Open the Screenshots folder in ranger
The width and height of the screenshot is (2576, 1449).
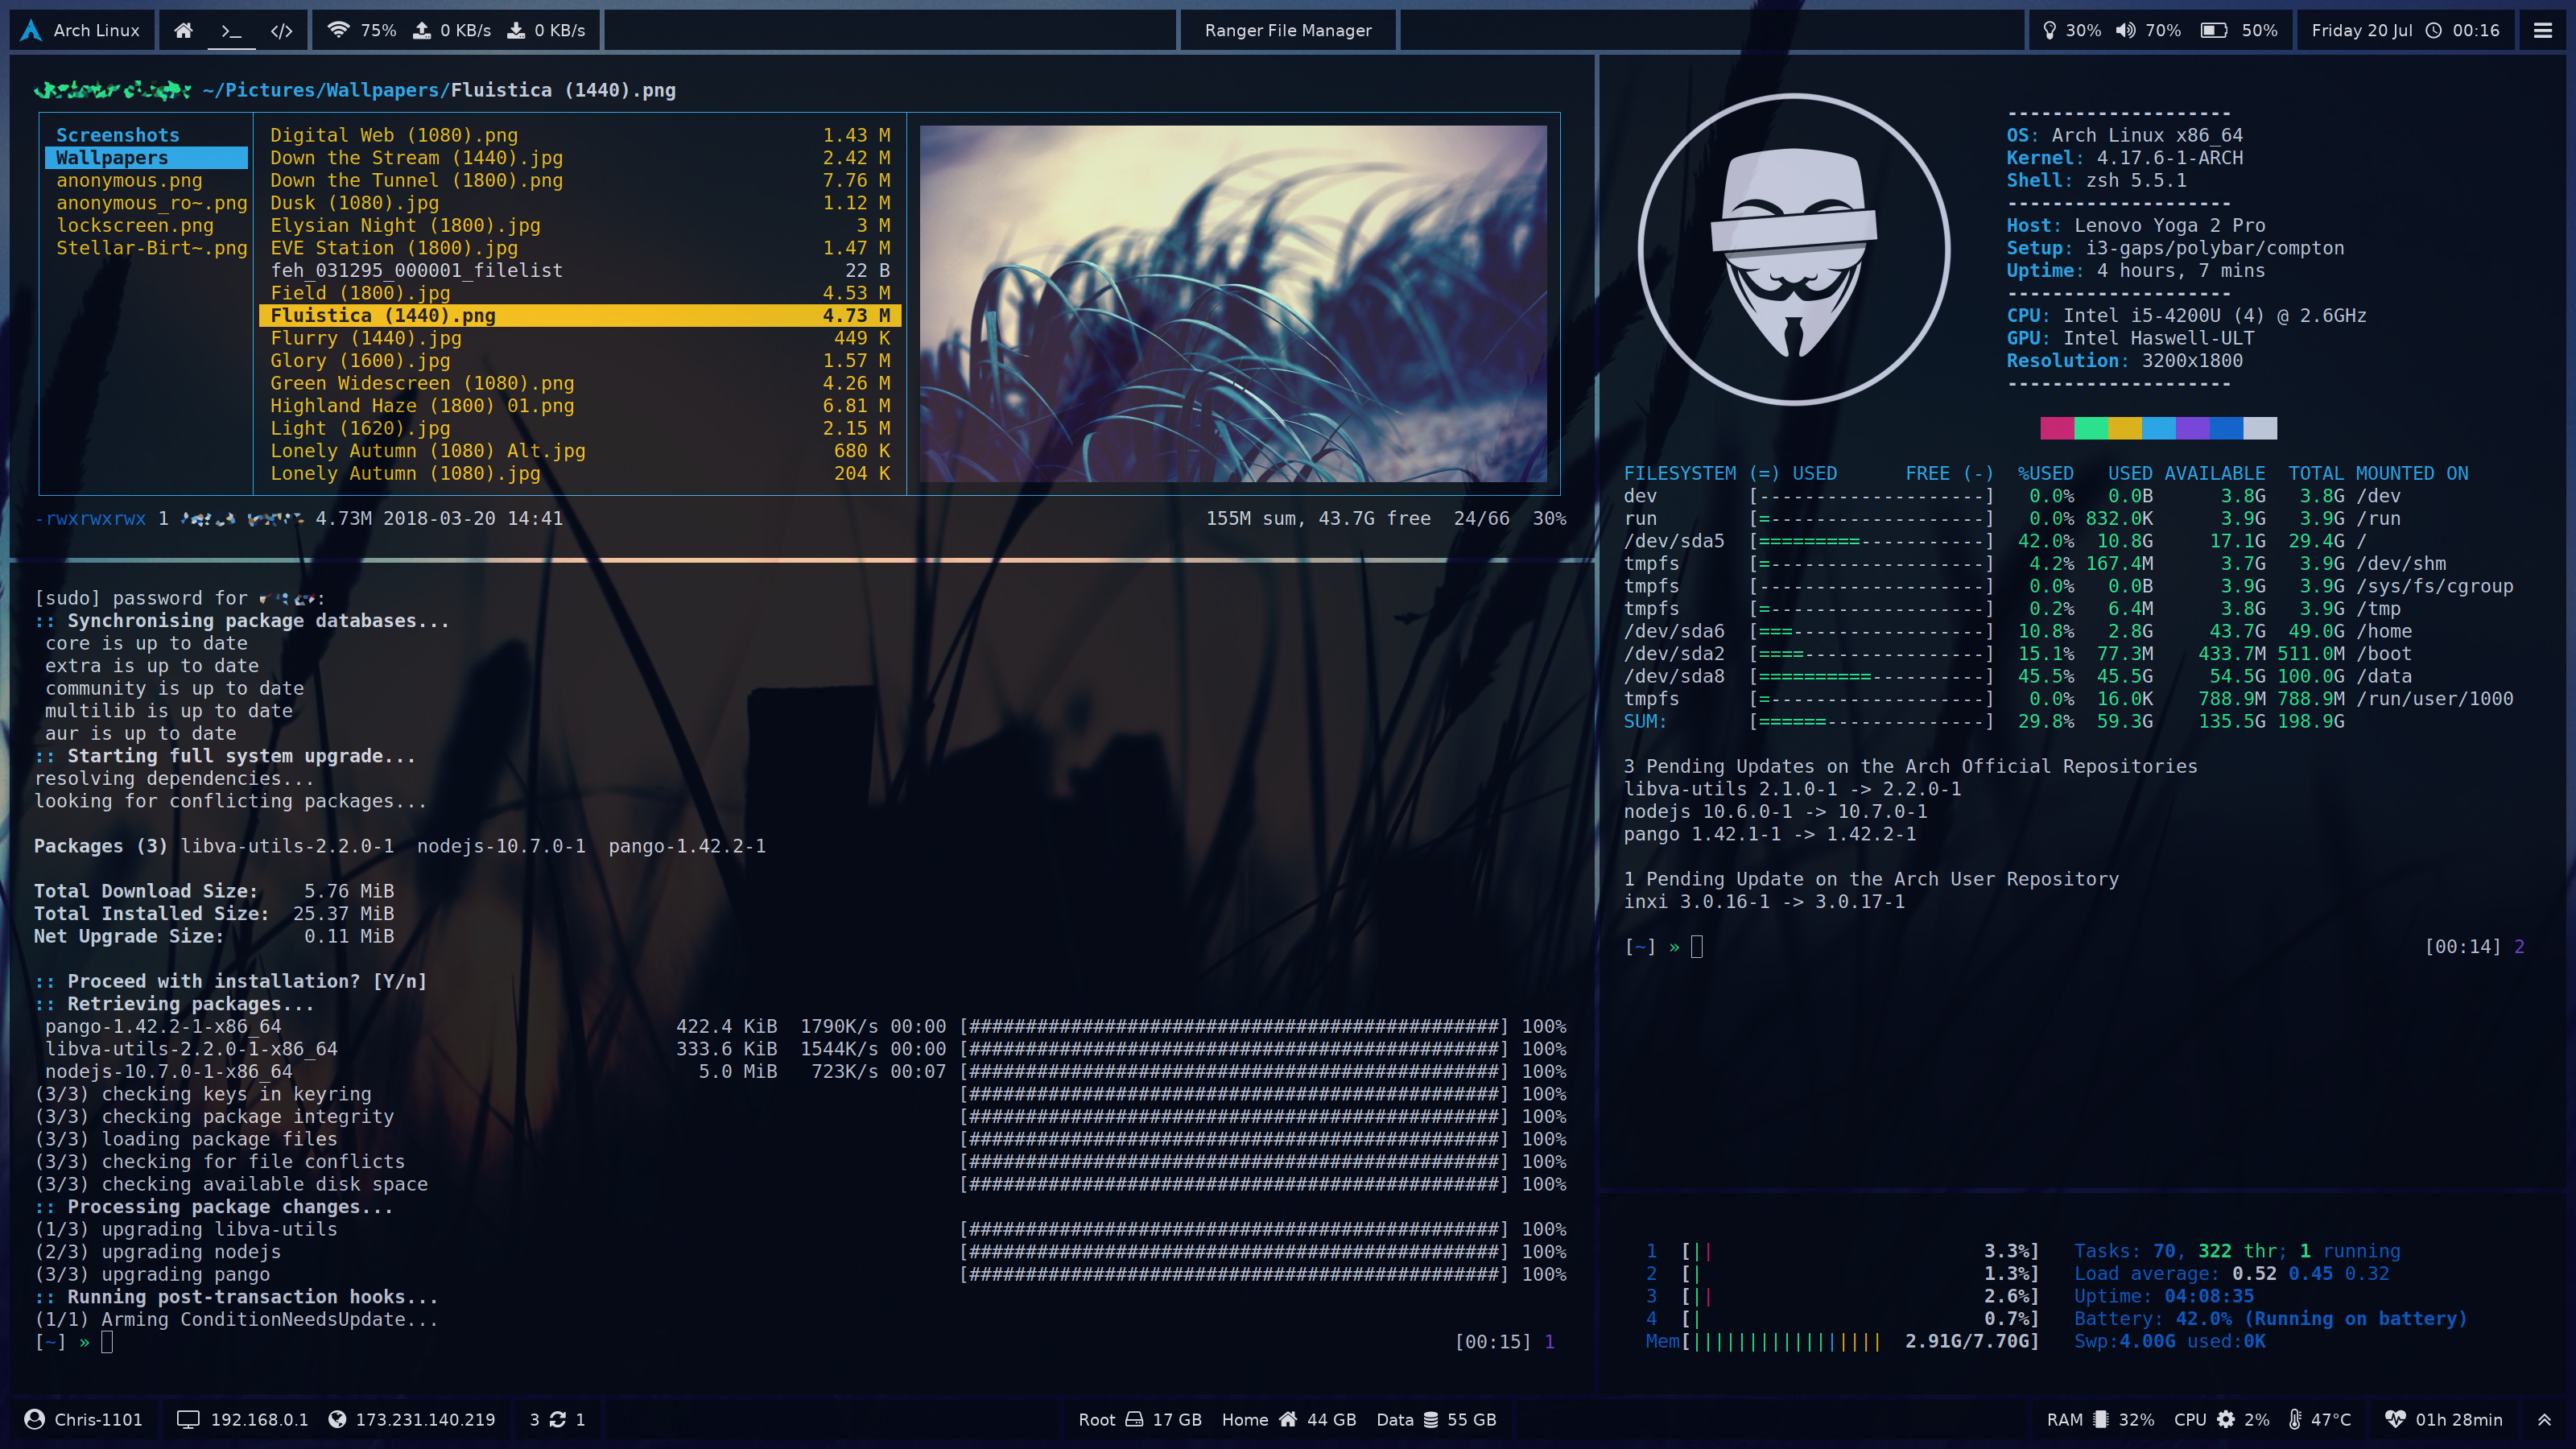point(117,135)
